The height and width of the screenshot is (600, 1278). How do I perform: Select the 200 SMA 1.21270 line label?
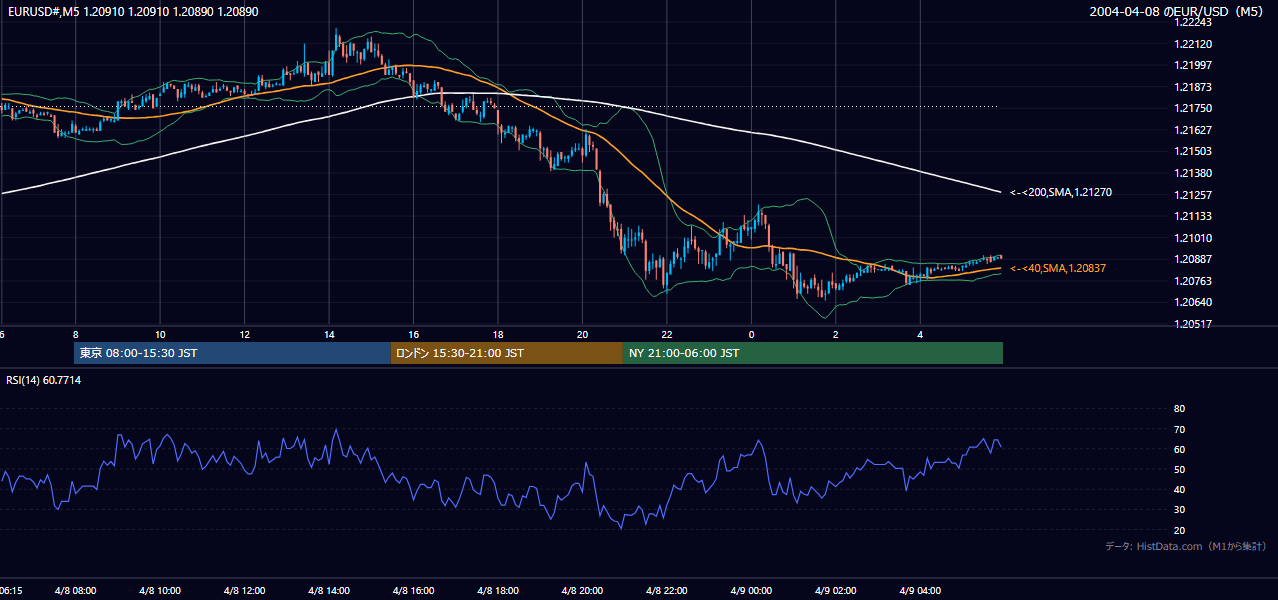click(1061, 192)
